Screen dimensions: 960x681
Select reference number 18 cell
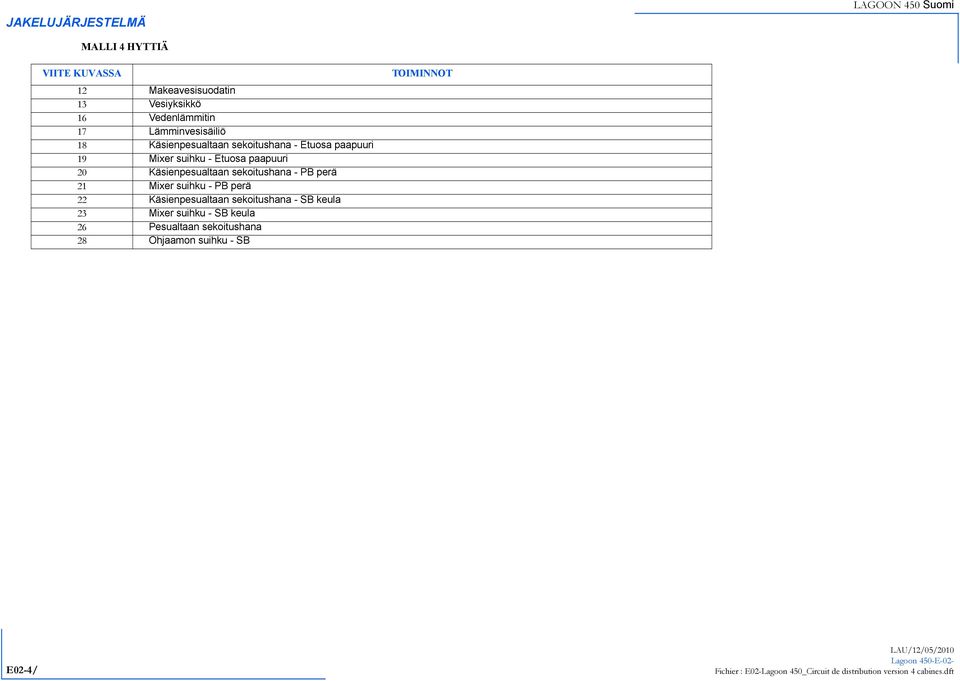coord(82,145)
